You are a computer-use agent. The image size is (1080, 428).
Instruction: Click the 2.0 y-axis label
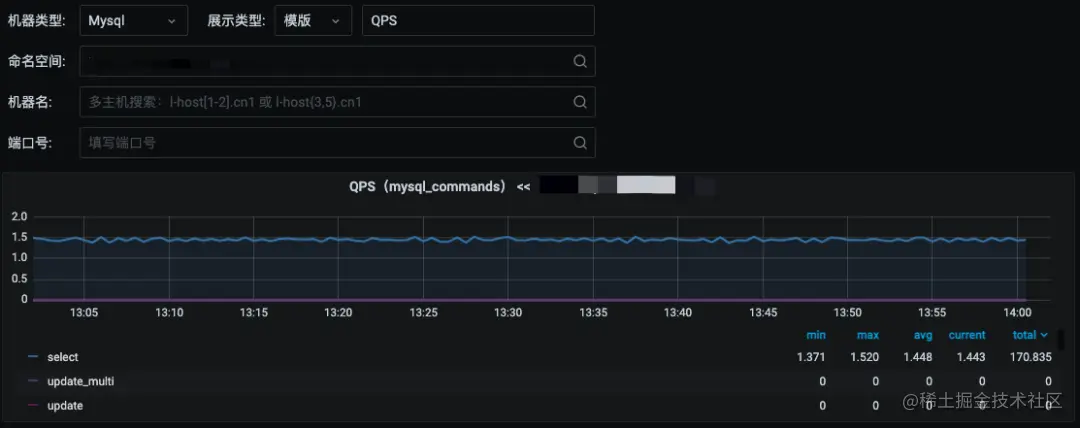19,216
